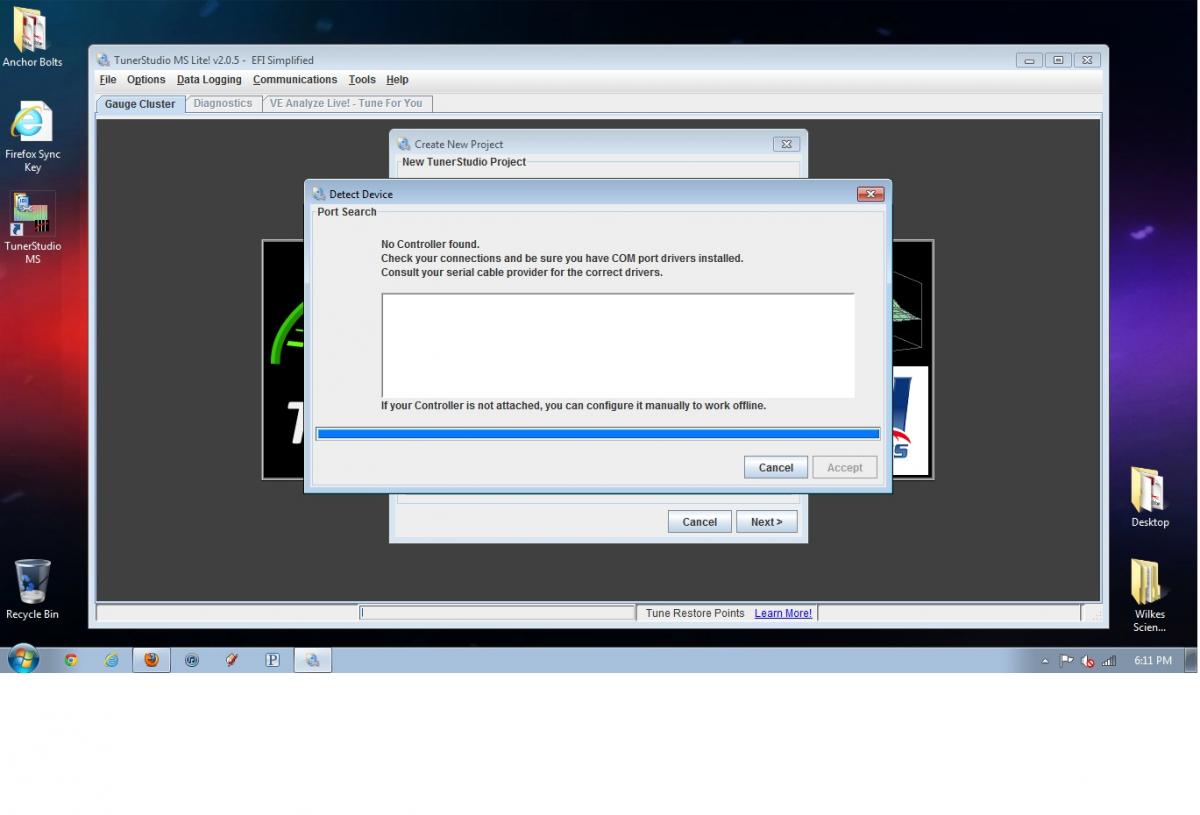Screen dimensions: 1200x815
Task: Open the Learn More! link
Action: tap(783, 613)
